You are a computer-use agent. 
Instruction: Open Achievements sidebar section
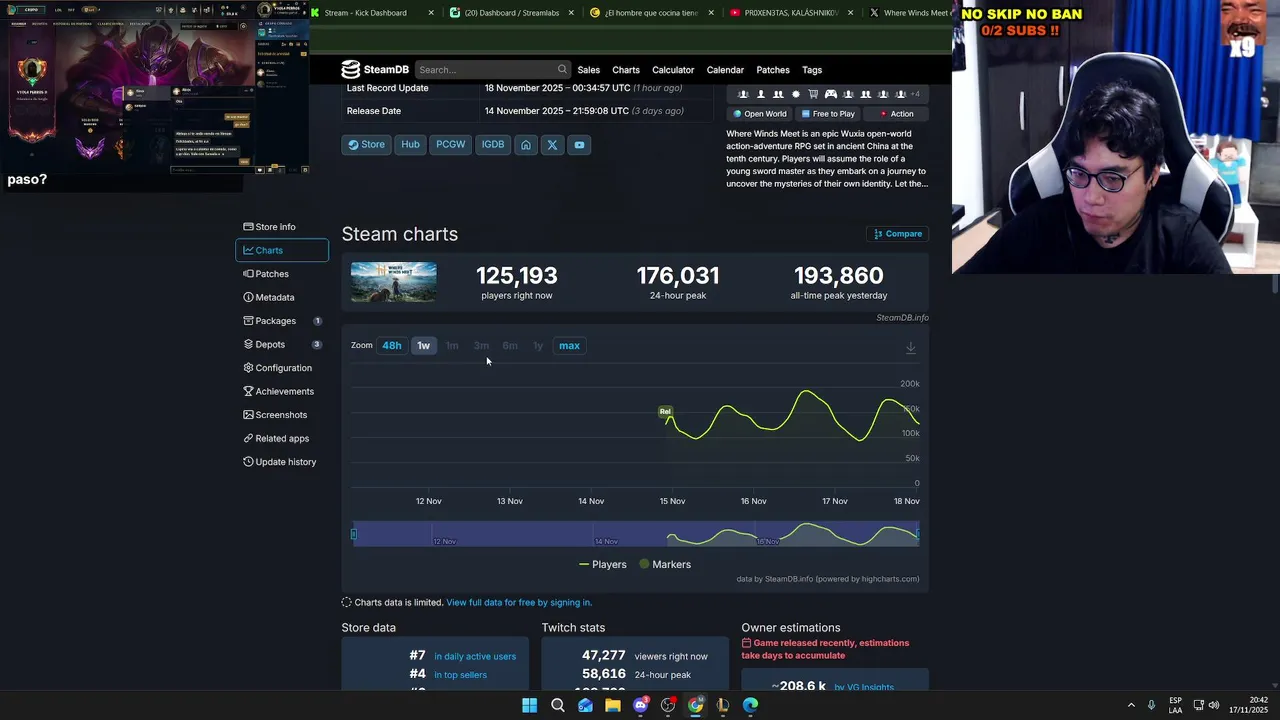[x=282, y=391]
